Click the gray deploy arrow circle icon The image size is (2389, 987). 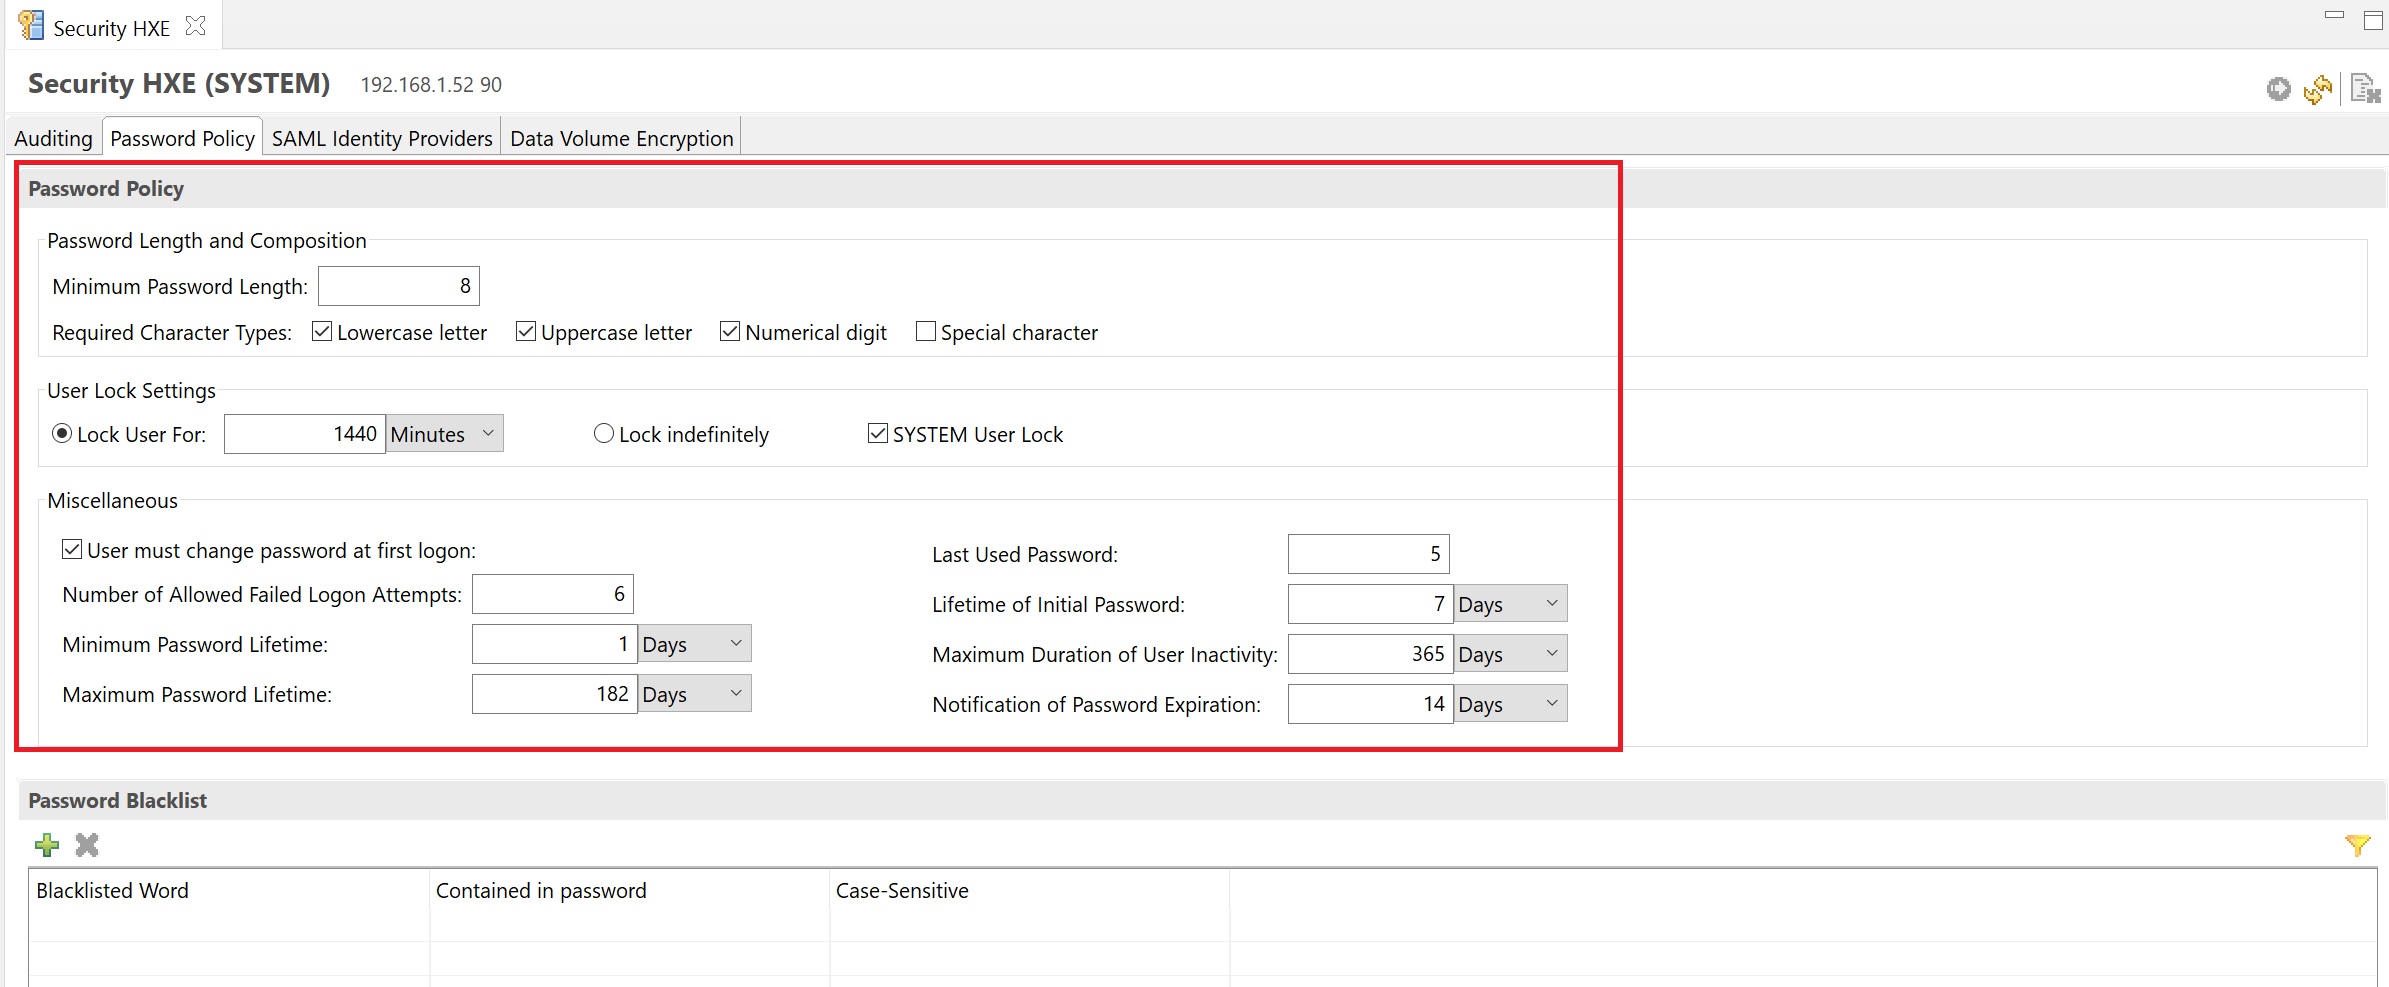pos(2278,89)
